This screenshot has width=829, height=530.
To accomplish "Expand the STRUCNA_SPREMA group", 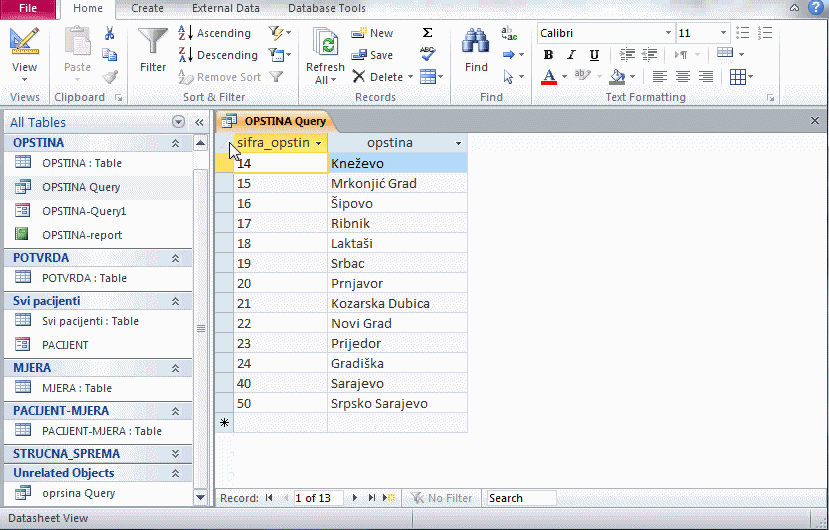I will click(175, 454).
